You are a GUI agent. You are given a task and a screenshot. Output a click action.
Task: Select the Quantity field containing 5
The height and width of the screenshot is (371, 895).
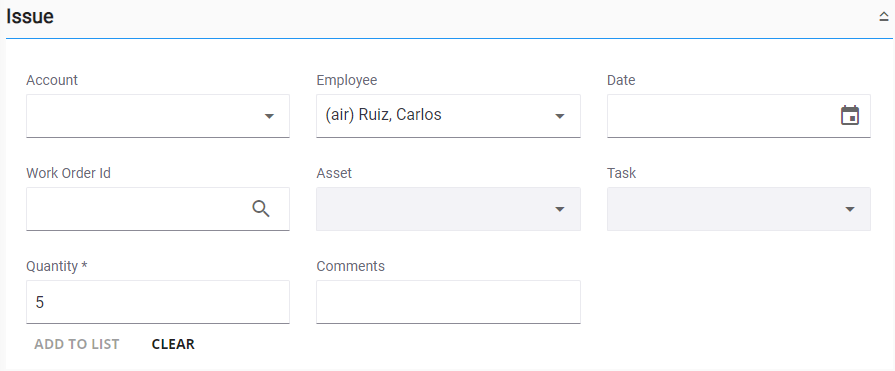pos(158,302)
